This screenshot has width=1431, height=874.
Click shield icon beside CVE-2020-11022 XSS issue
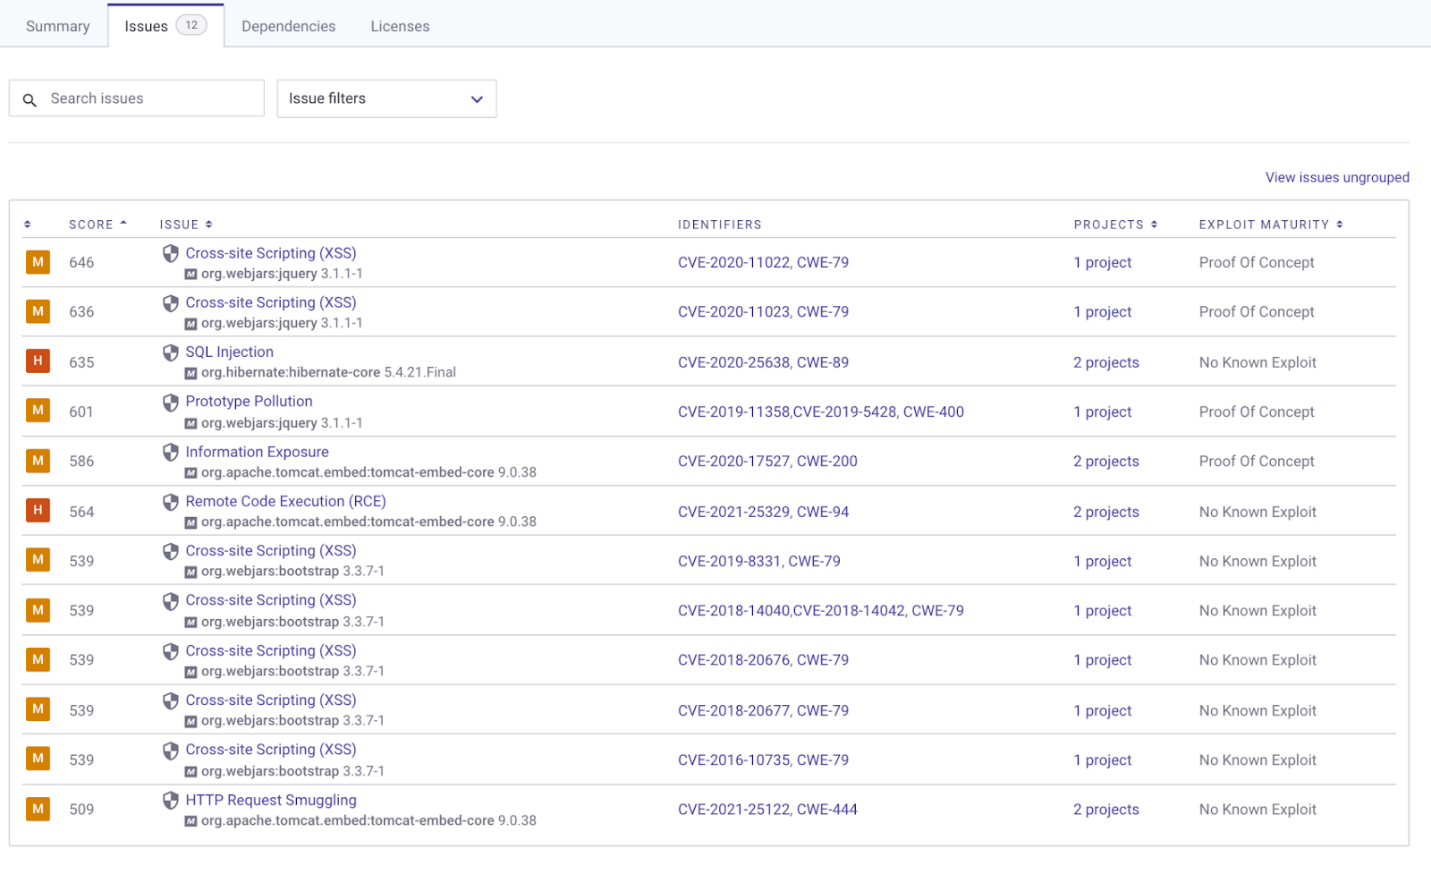171,254
